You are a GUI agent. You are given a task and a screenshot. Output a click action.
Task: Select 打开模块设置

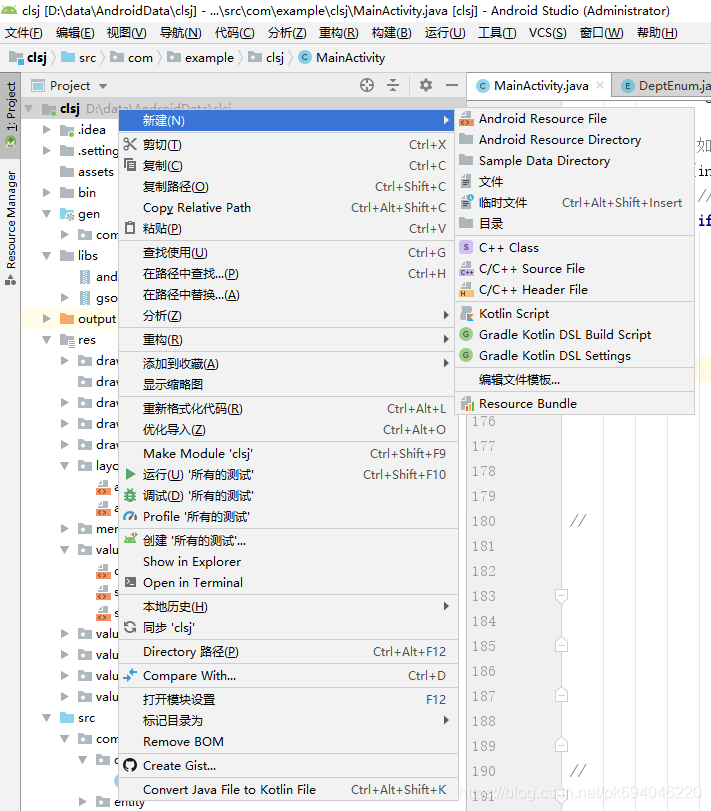pyautogui.click(x=288, y=699)
